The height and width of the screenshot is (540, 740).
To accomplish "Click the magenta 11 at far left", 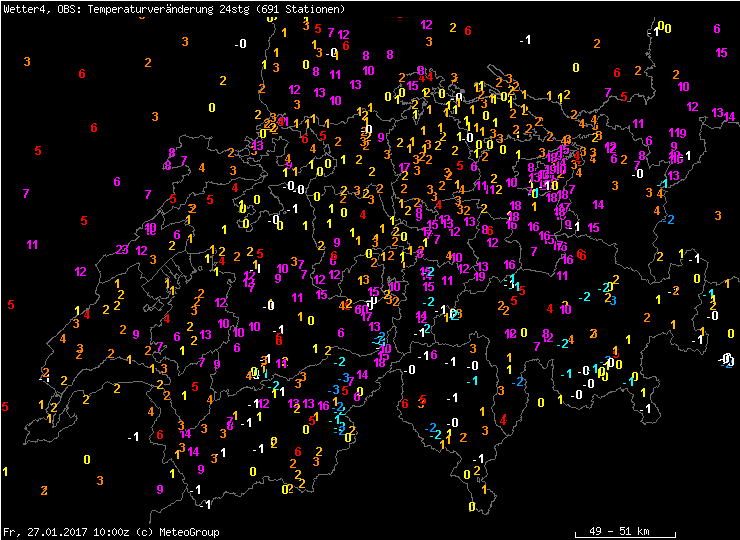I will point(33,244).
